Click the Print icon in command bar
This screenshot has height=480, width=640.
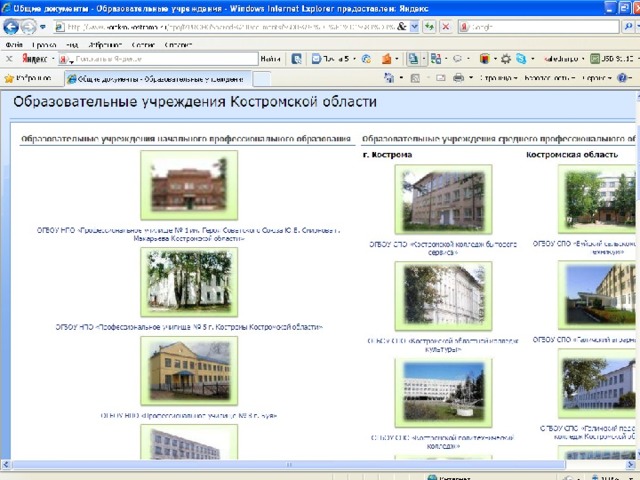[x=459, y=78]
